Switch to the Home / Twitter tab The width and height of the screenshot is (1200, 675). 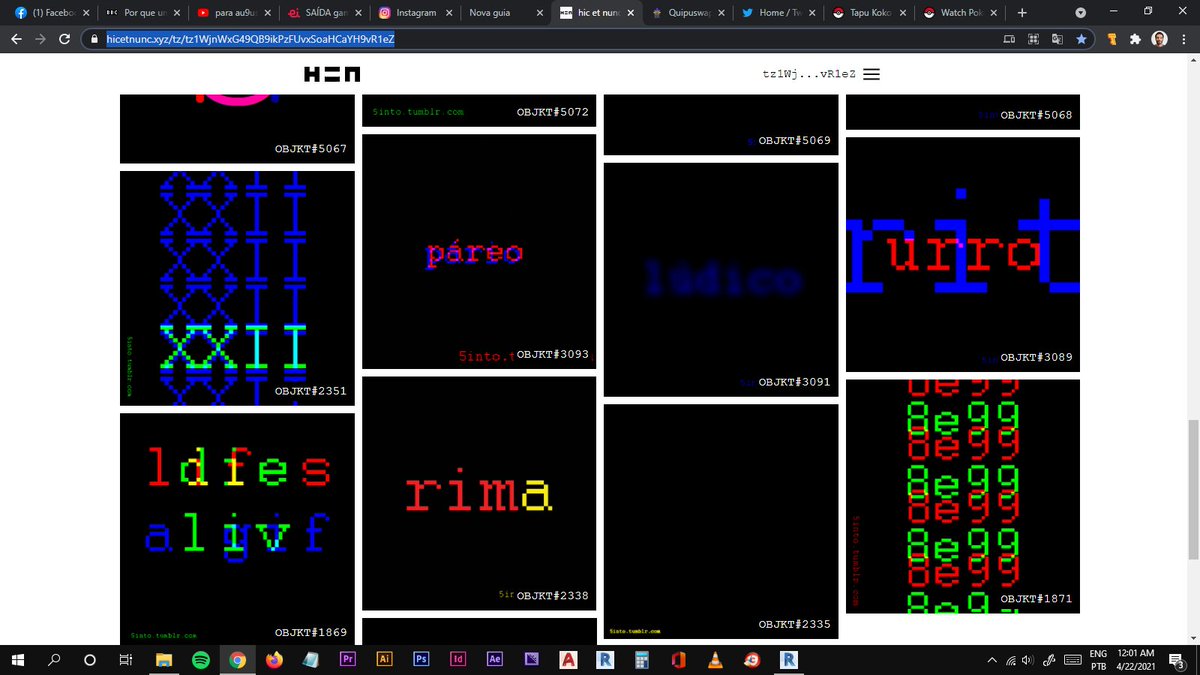pos(777,13)
